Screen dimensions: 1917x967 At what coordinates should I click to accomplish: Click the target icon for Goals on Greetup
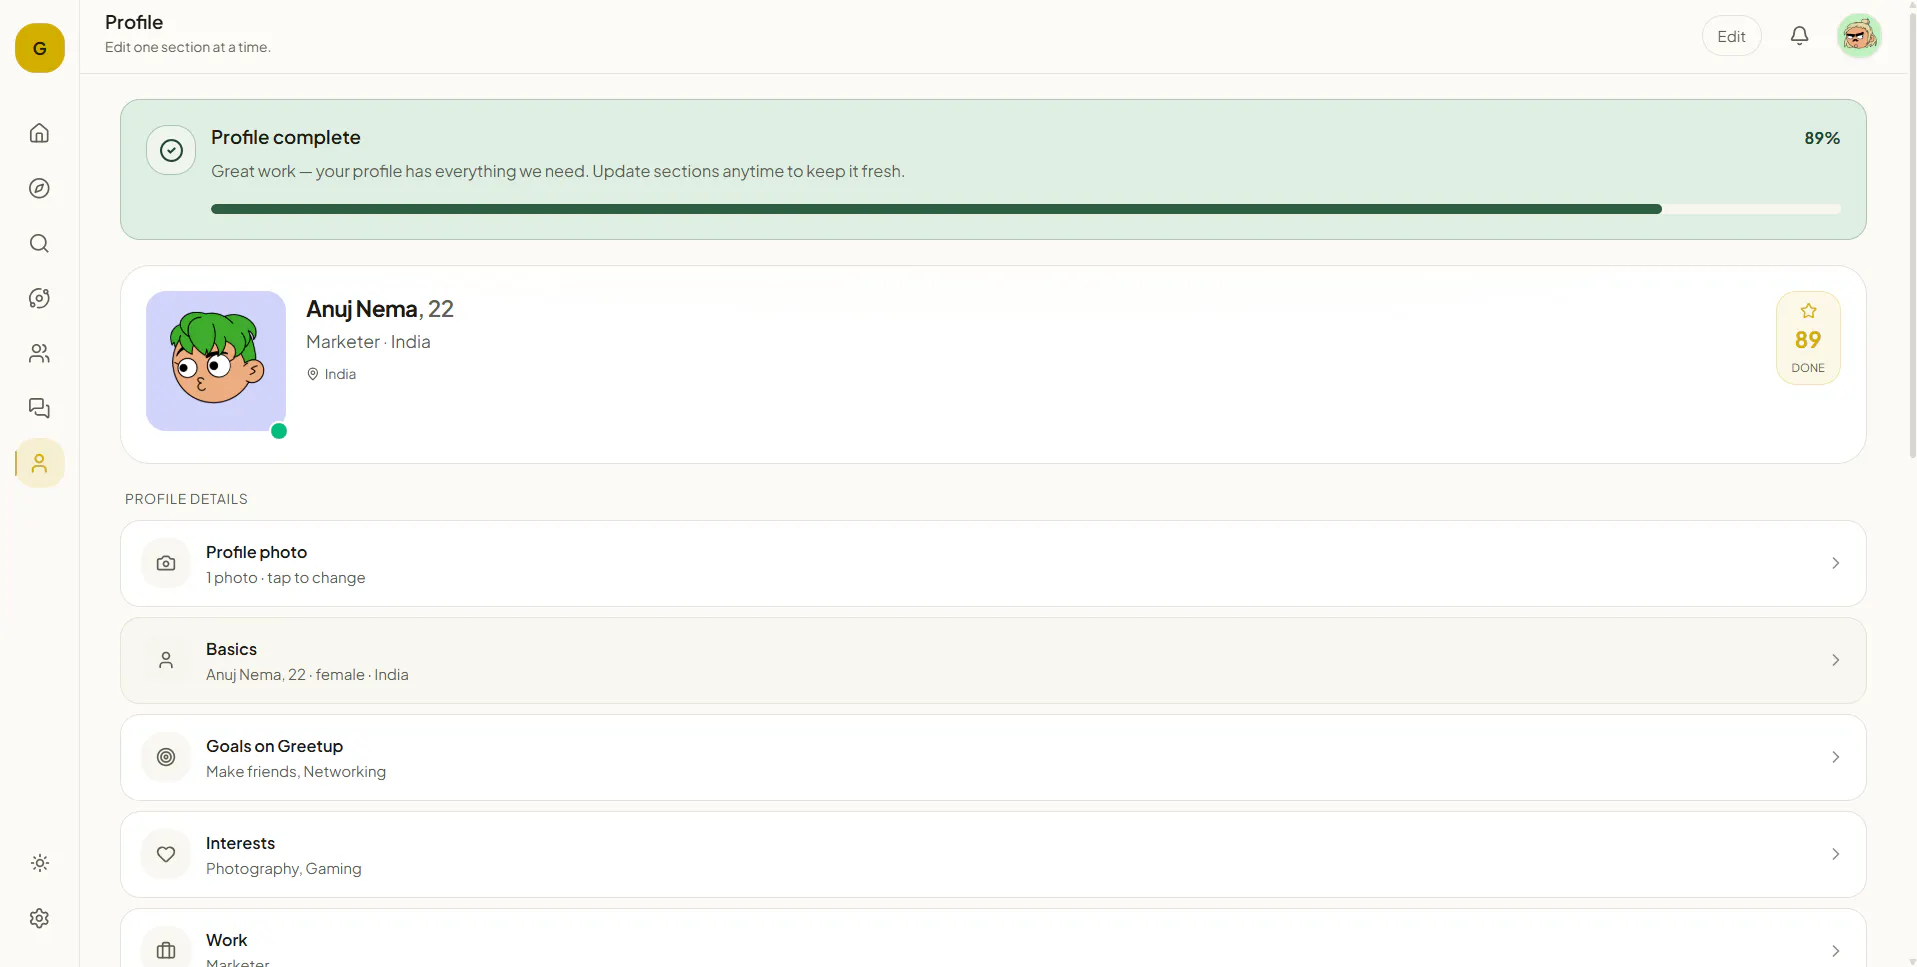coord(166,757)
